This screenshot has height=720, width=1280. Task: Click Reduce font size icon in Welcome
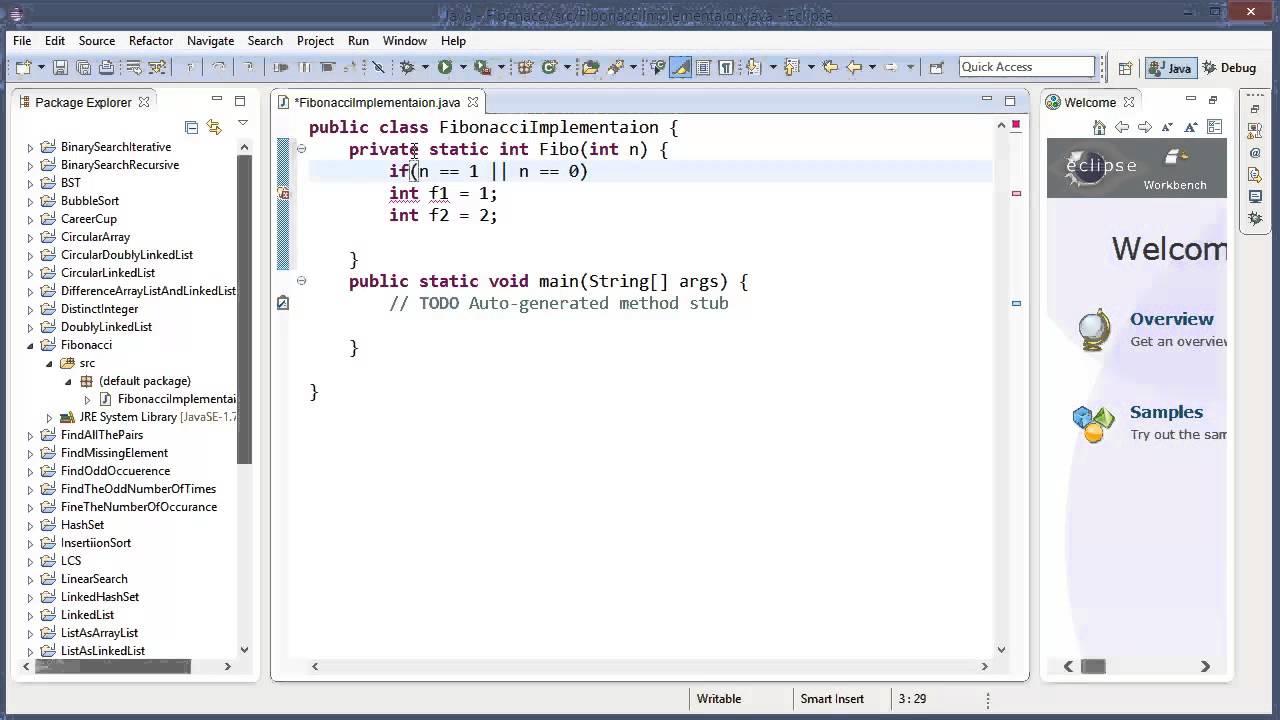pos(1167,127)
